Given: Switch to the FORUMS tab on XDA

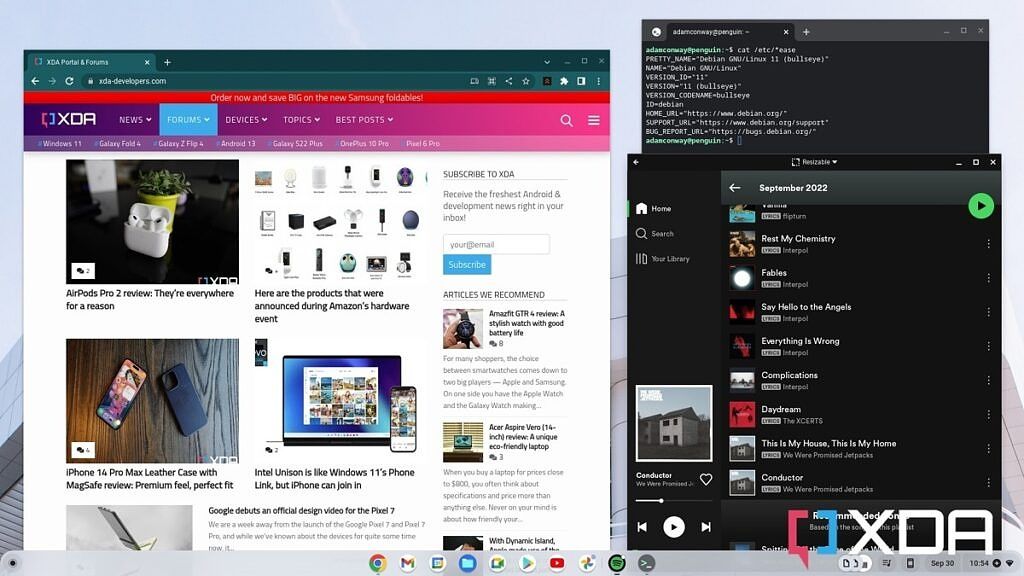Looking at the screenshot, I should click(x=188, y=119).
